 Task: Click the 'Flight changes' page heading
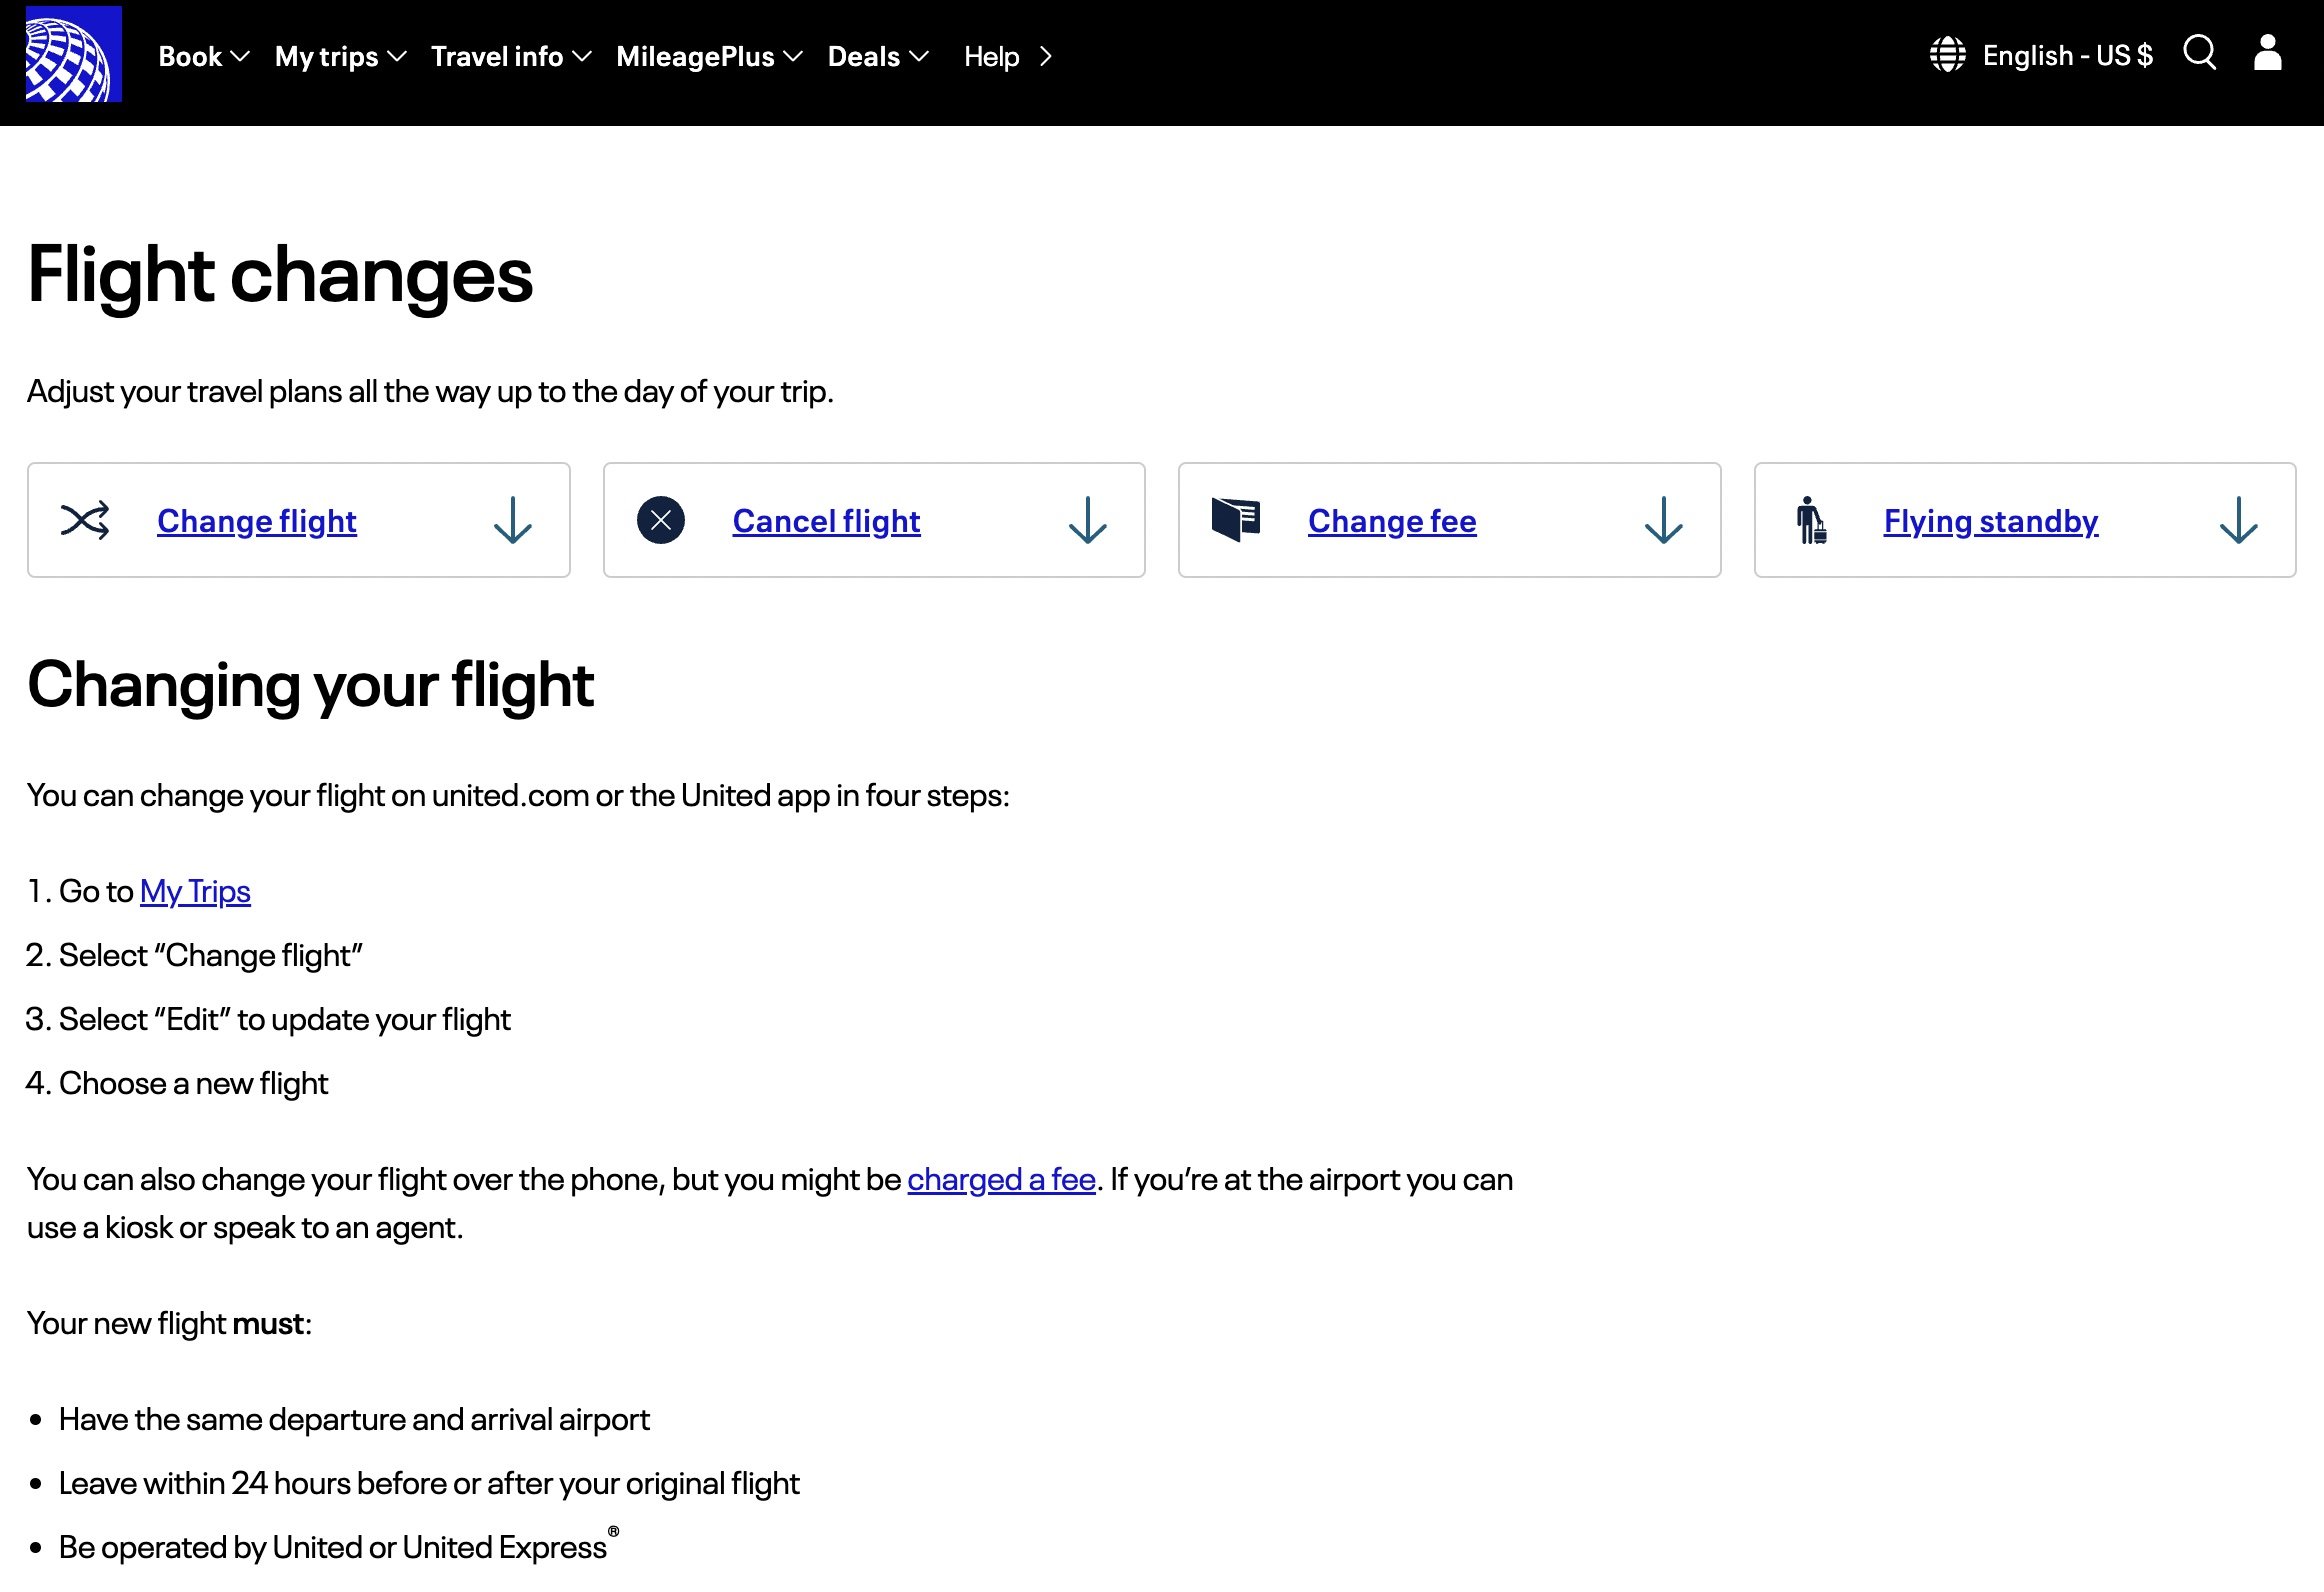pyautogui.click(x=280, y=274)
